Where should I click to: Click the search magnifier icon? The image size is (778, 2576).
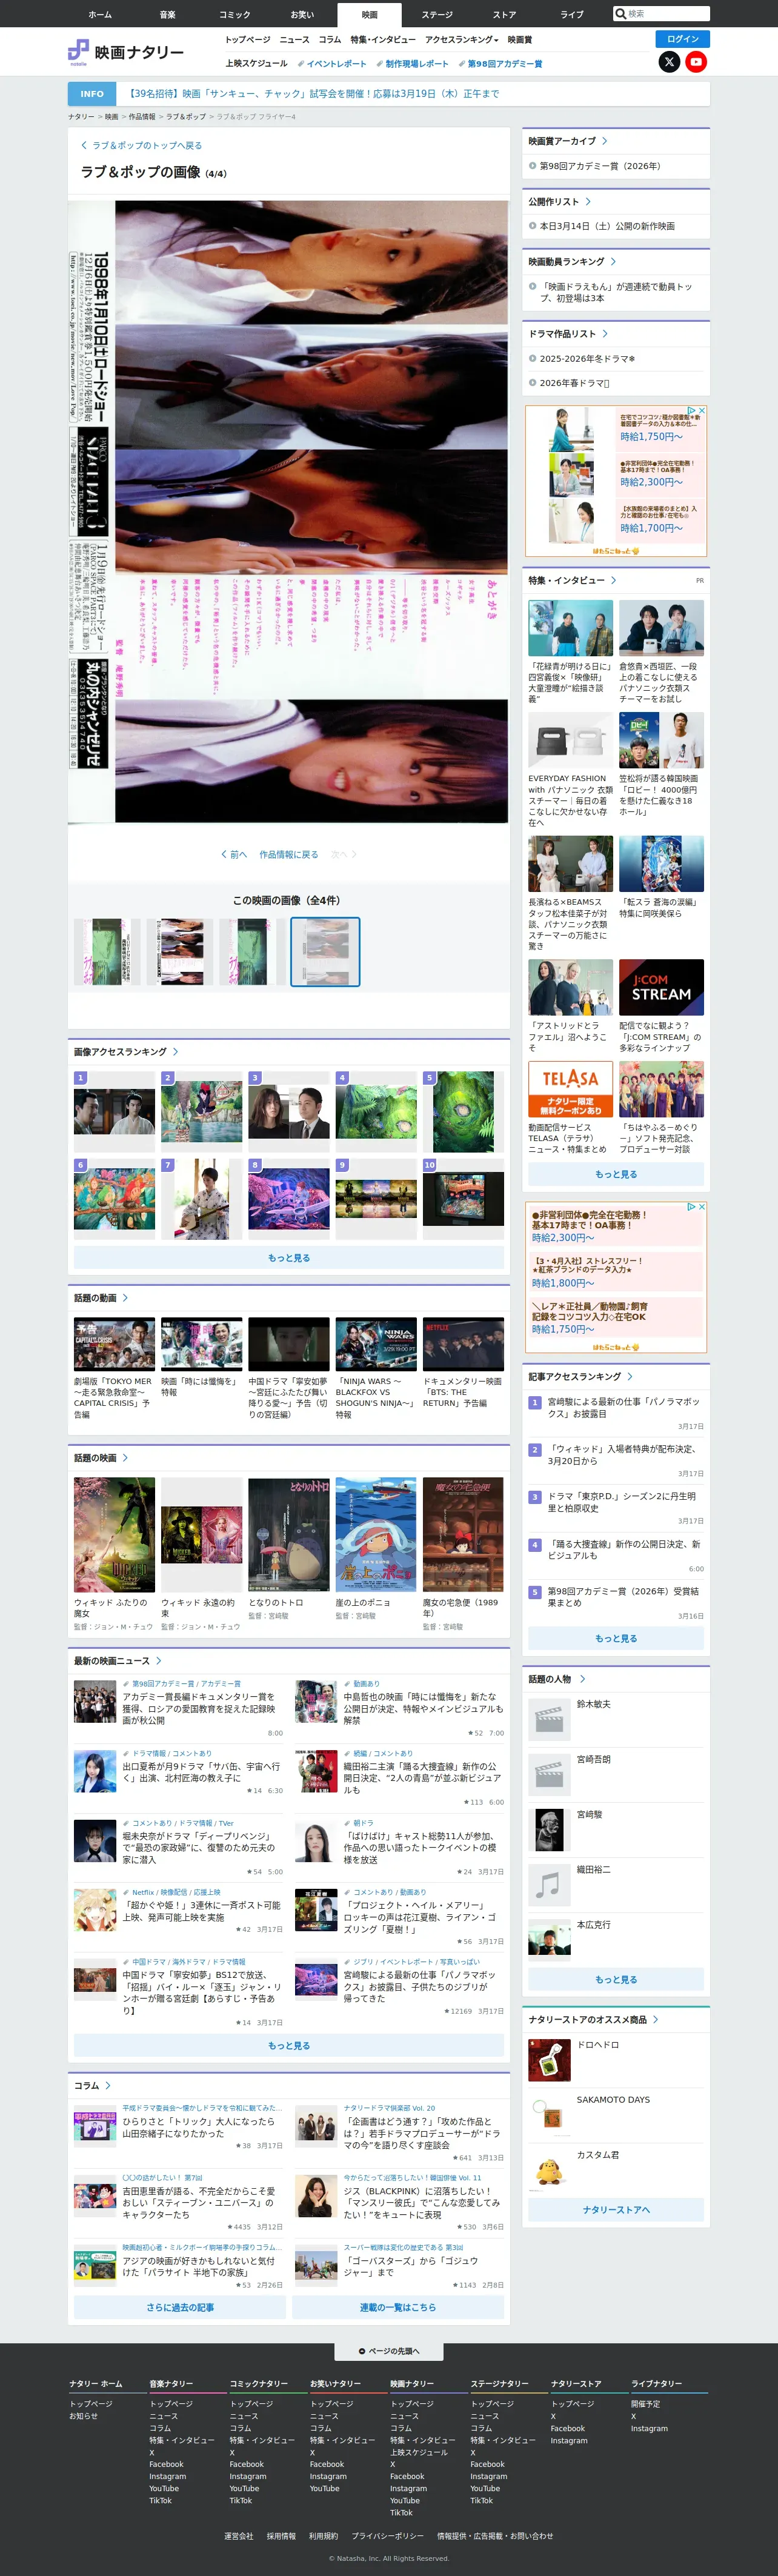click(620, 14)
